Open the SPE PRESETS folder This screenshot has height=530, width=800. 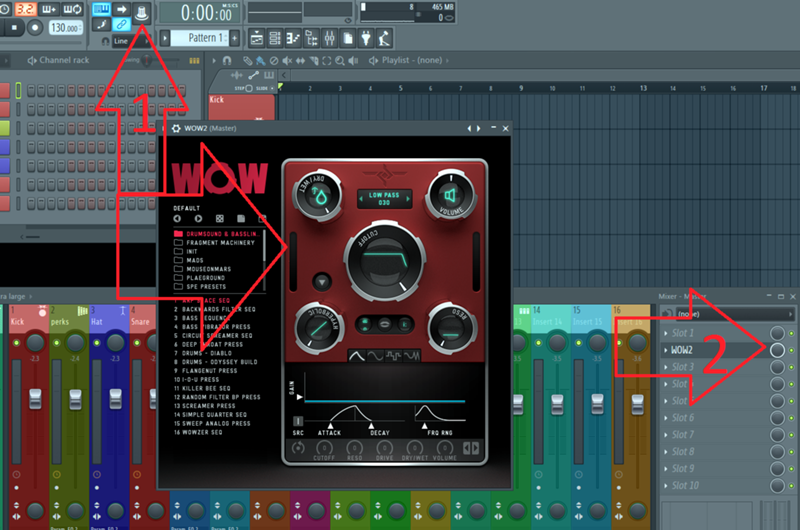[x=200, y=287]
